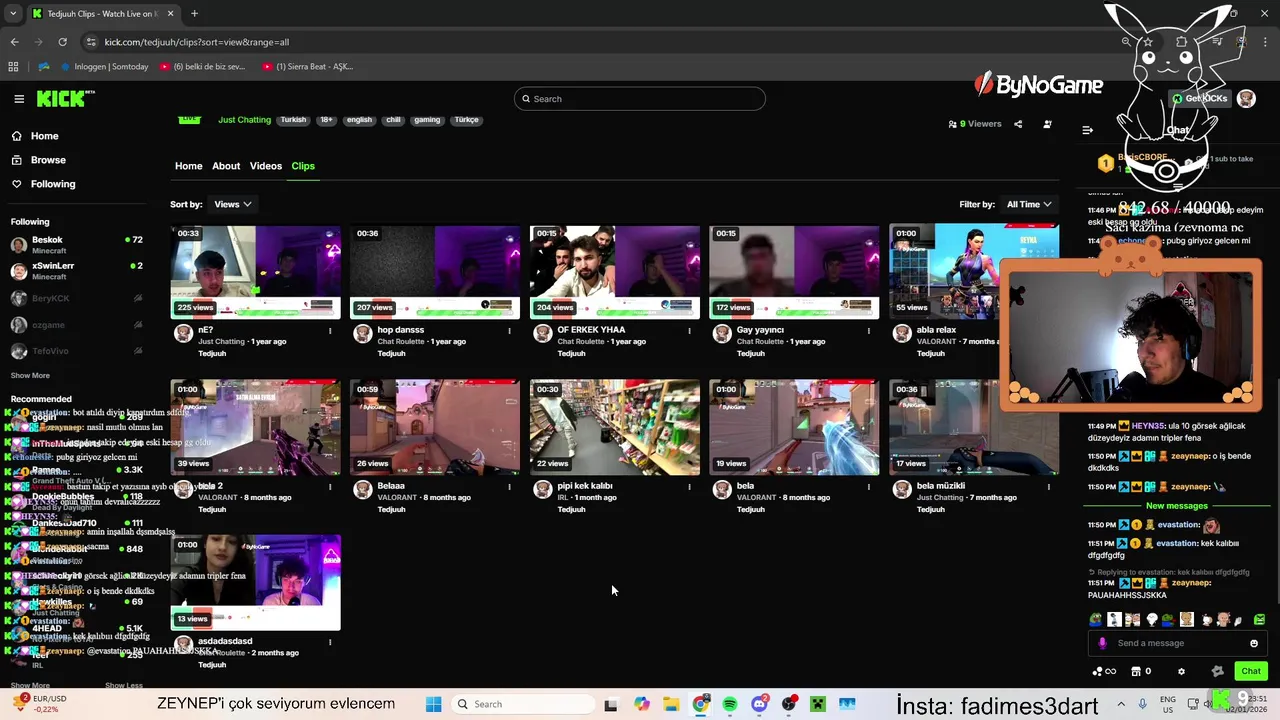Insert the first Pepe emote
The height and width of the screenshot is (720, 1280).
(x=1096, y=620)
